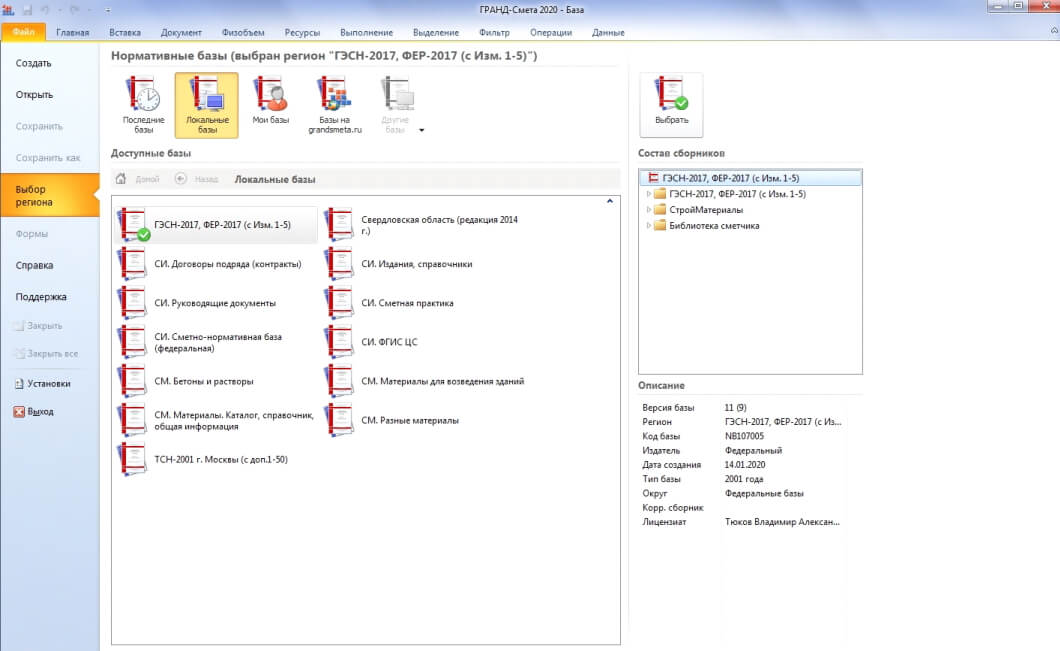Select ТСН-2001 г. Москвы (с доп.1-50) base
The width and height of the screenshot is (1060, 651).
click(204, 460)
